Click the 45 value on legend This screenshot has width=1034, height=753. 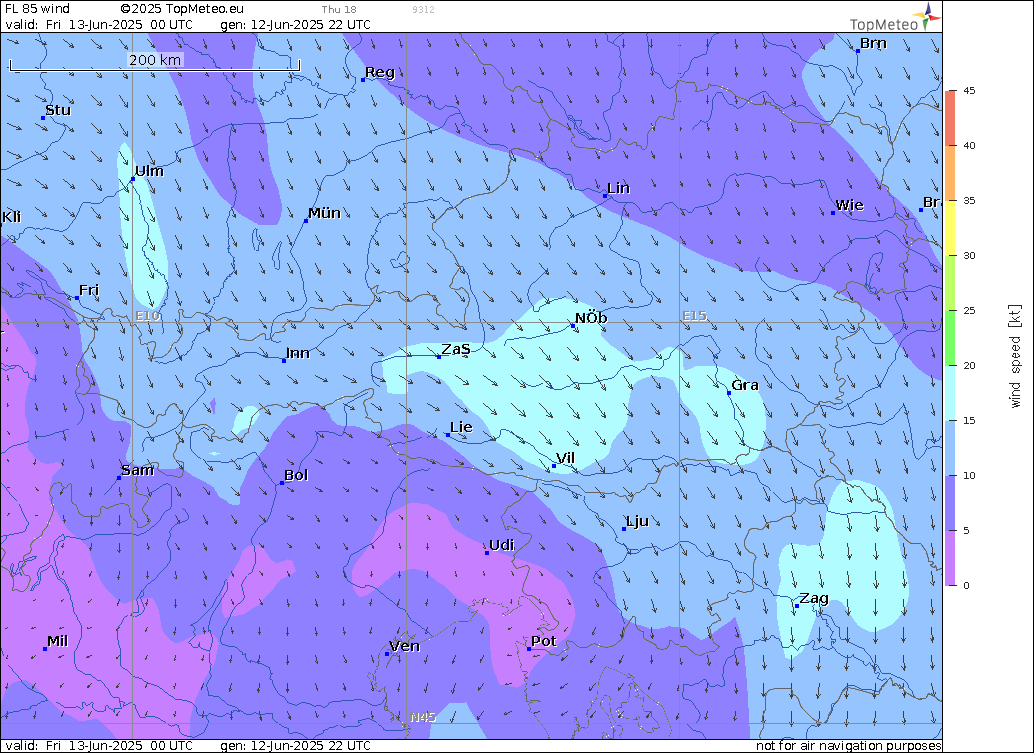pos(969,91)
